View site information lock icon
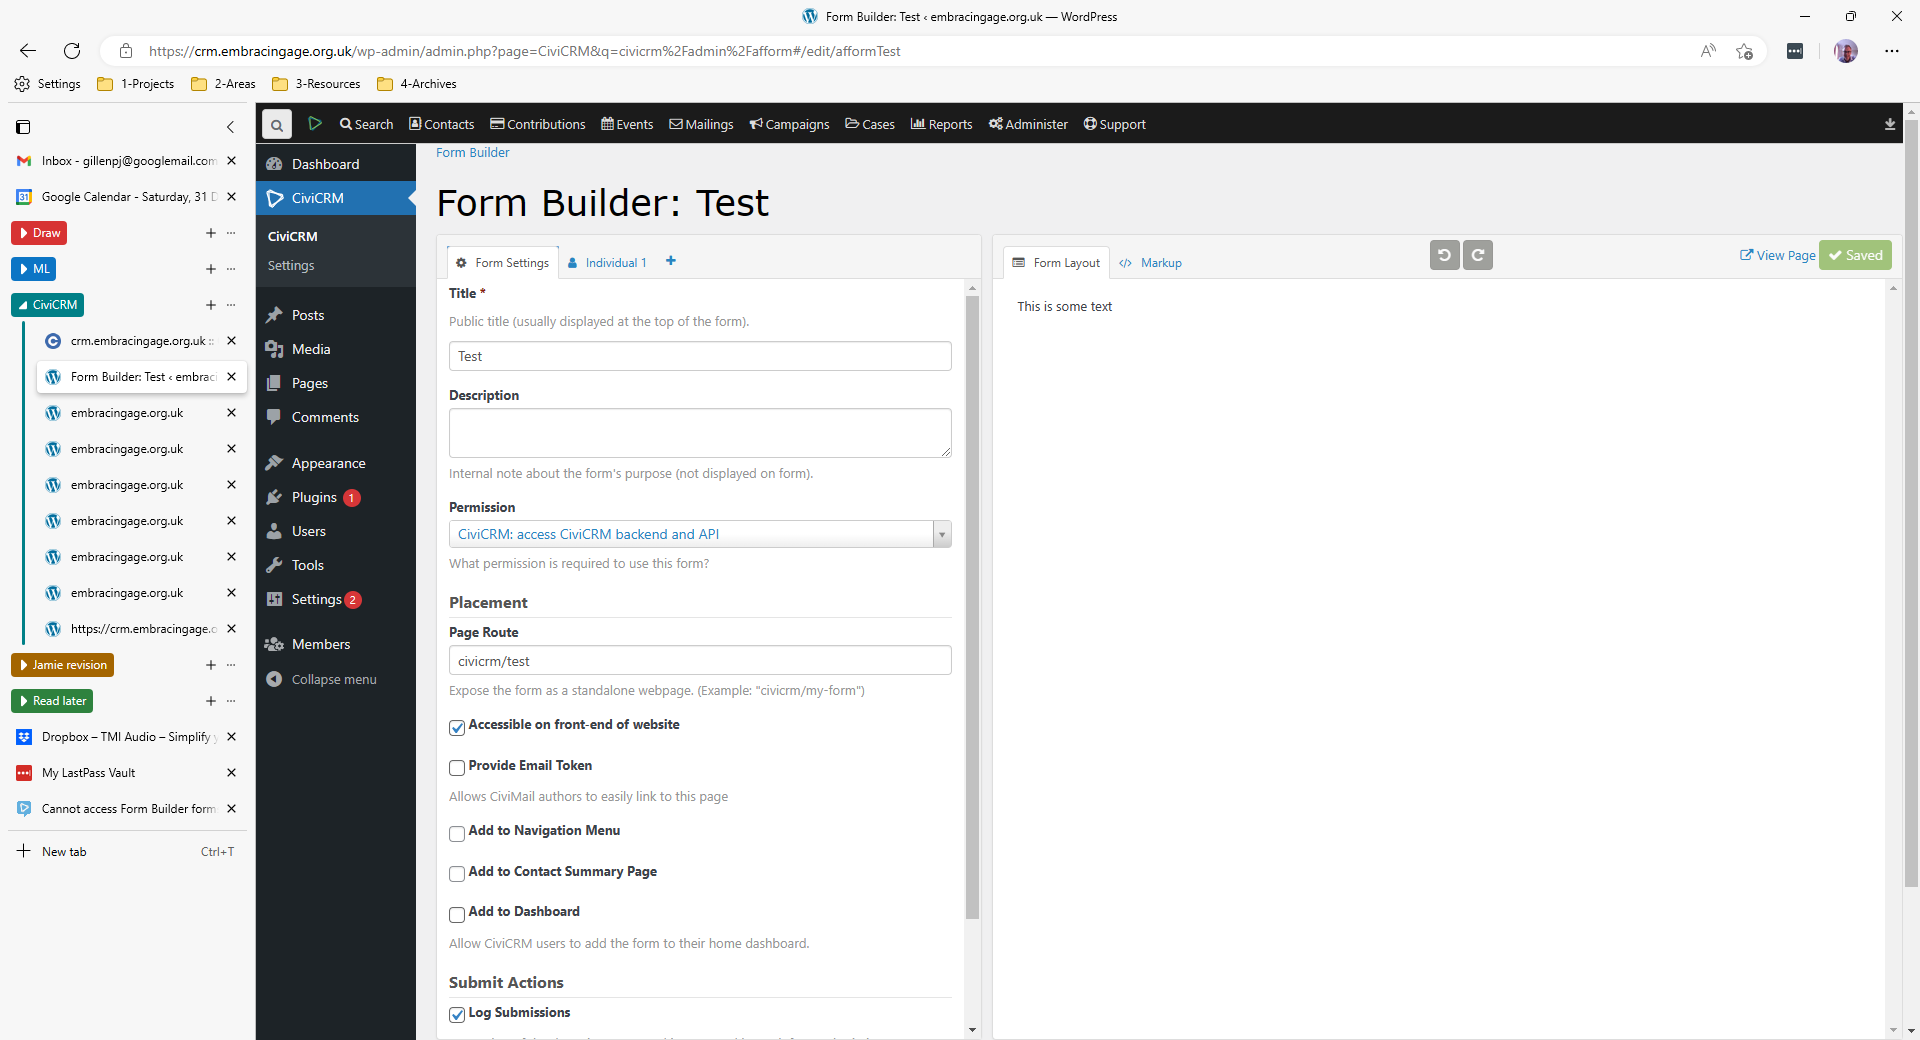1920x1040 pixels. (126, 51)
